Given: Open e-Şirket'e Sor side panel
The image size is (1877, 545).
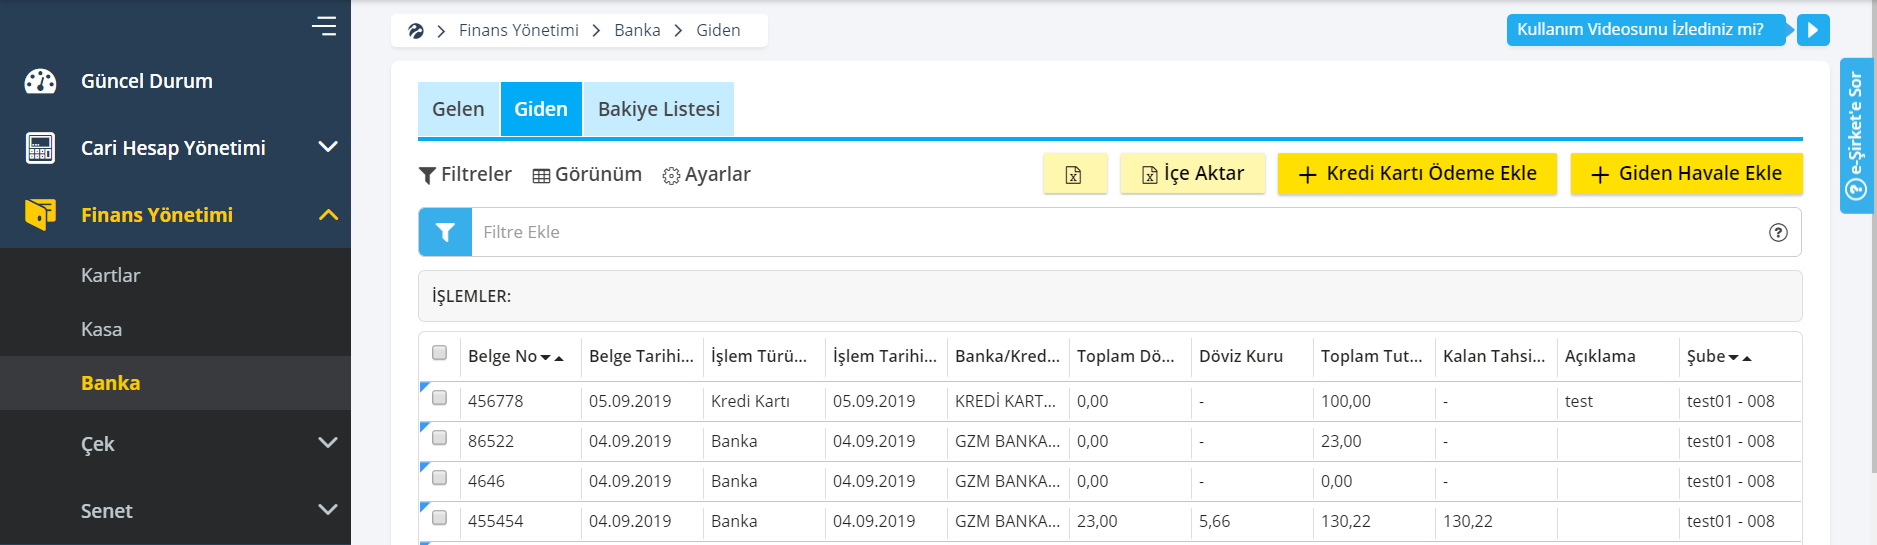Looking at the screenshot, I should click(x=1856, y=136).
